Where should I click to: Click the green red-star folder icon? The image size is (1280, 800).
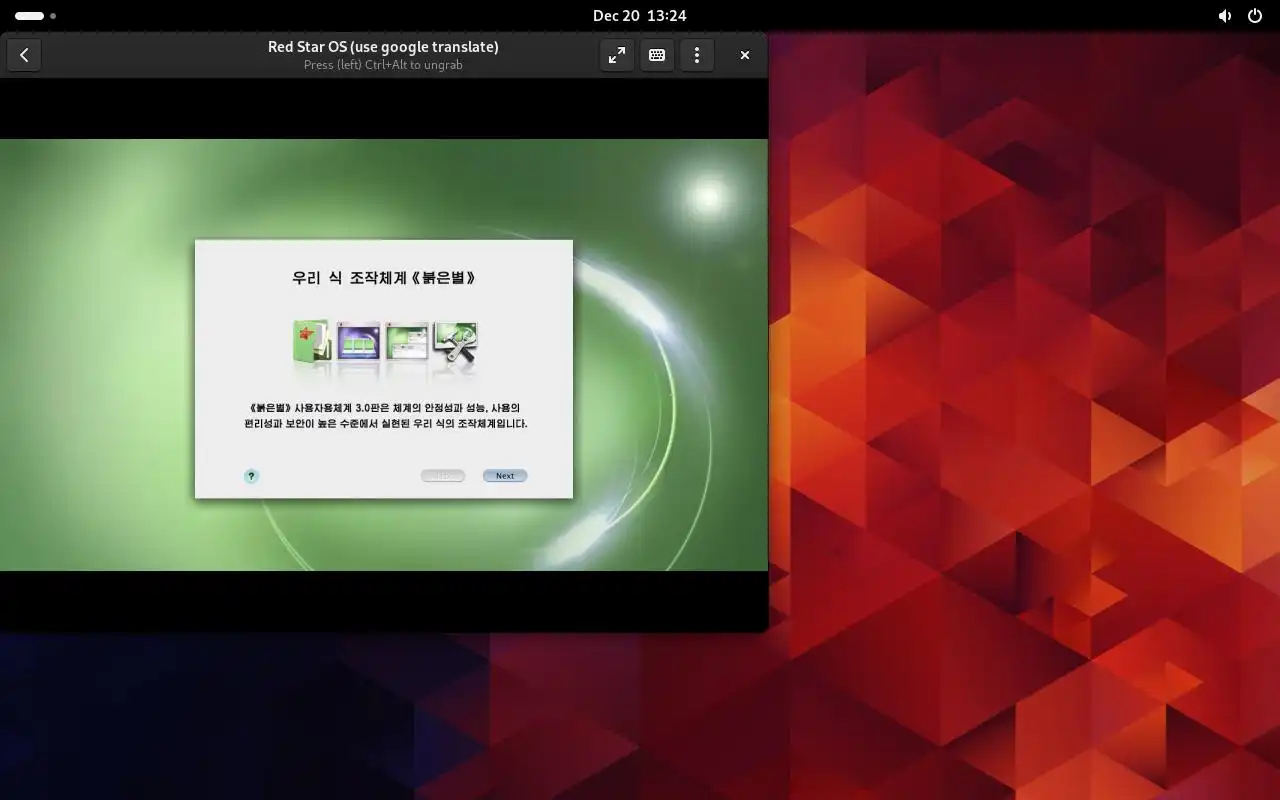point(312,342)
